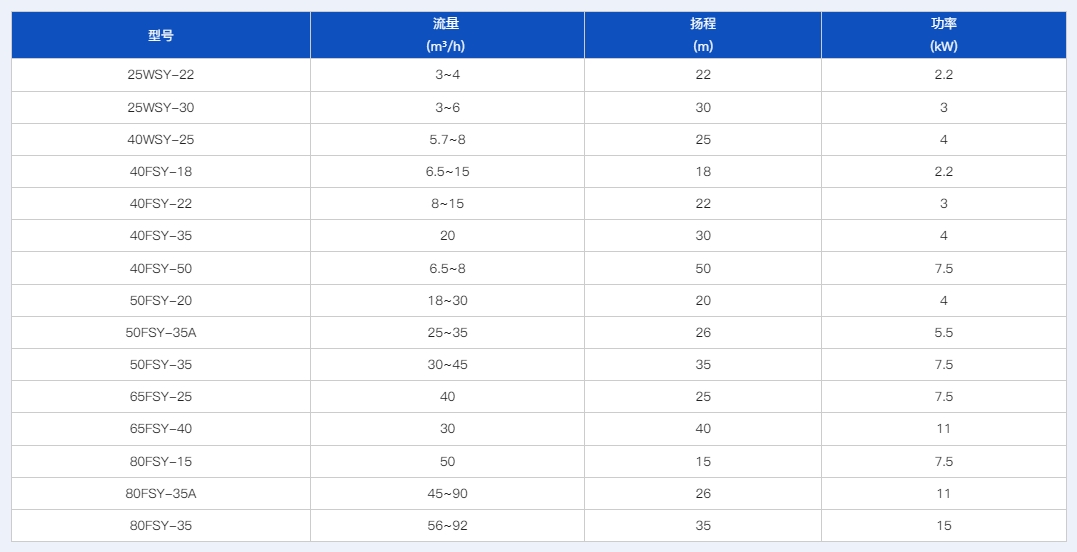Select the 25WSY-22 model cell
This screenshot has height=552, width=1077.
161,75
